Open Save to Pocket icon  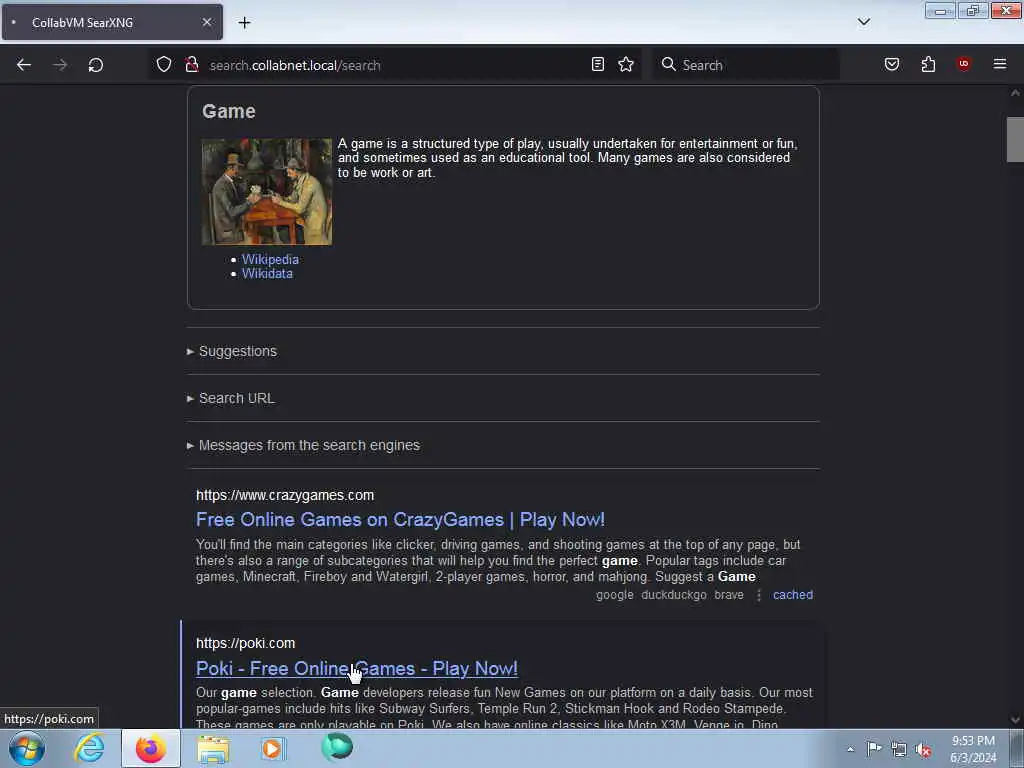tap(892, 64)
